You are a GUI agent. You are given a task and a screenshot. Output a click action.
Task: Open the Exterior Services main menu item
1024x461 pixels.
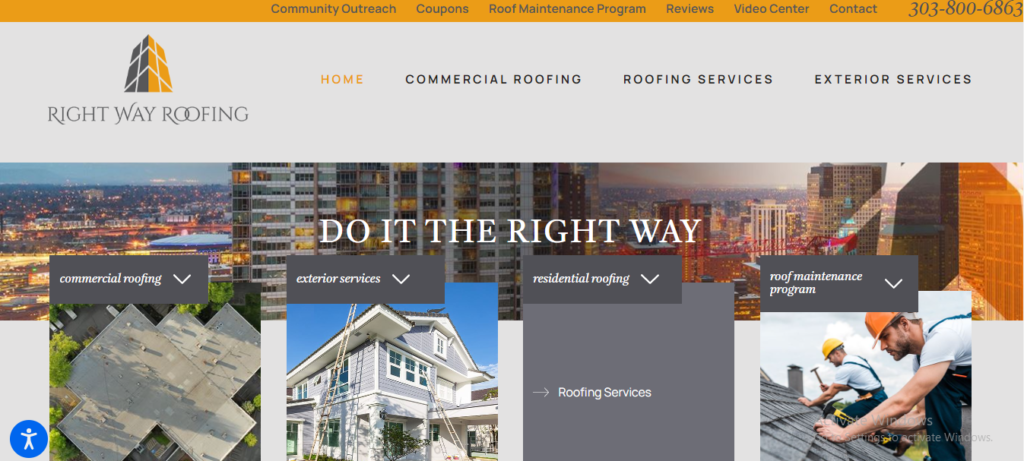point(893,80)
